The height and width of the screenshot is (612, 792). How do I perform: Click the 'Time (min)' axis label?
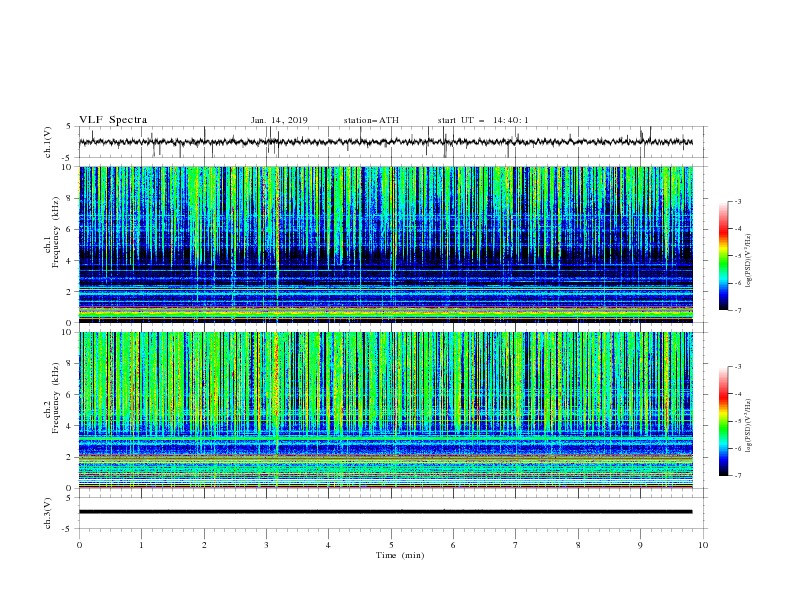(400, 555)
